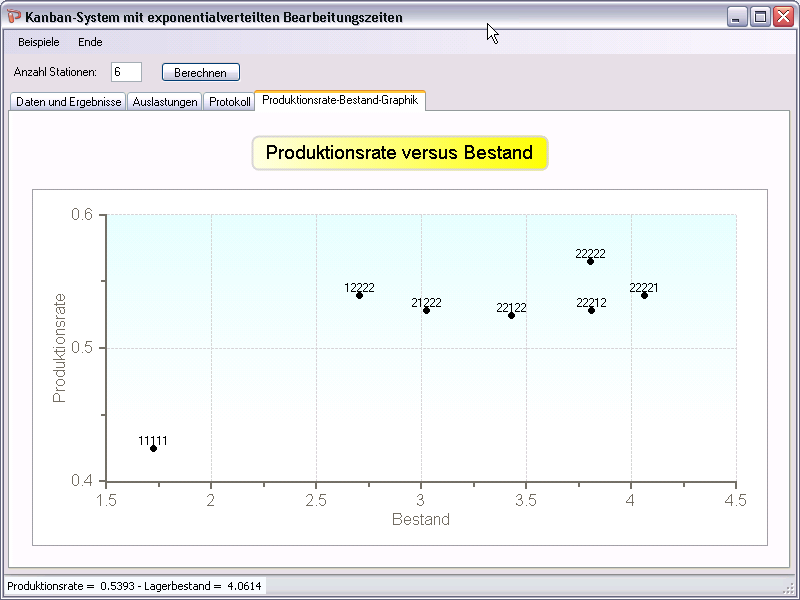
Task: Click the data point labeled 22122
Action: 511,315
